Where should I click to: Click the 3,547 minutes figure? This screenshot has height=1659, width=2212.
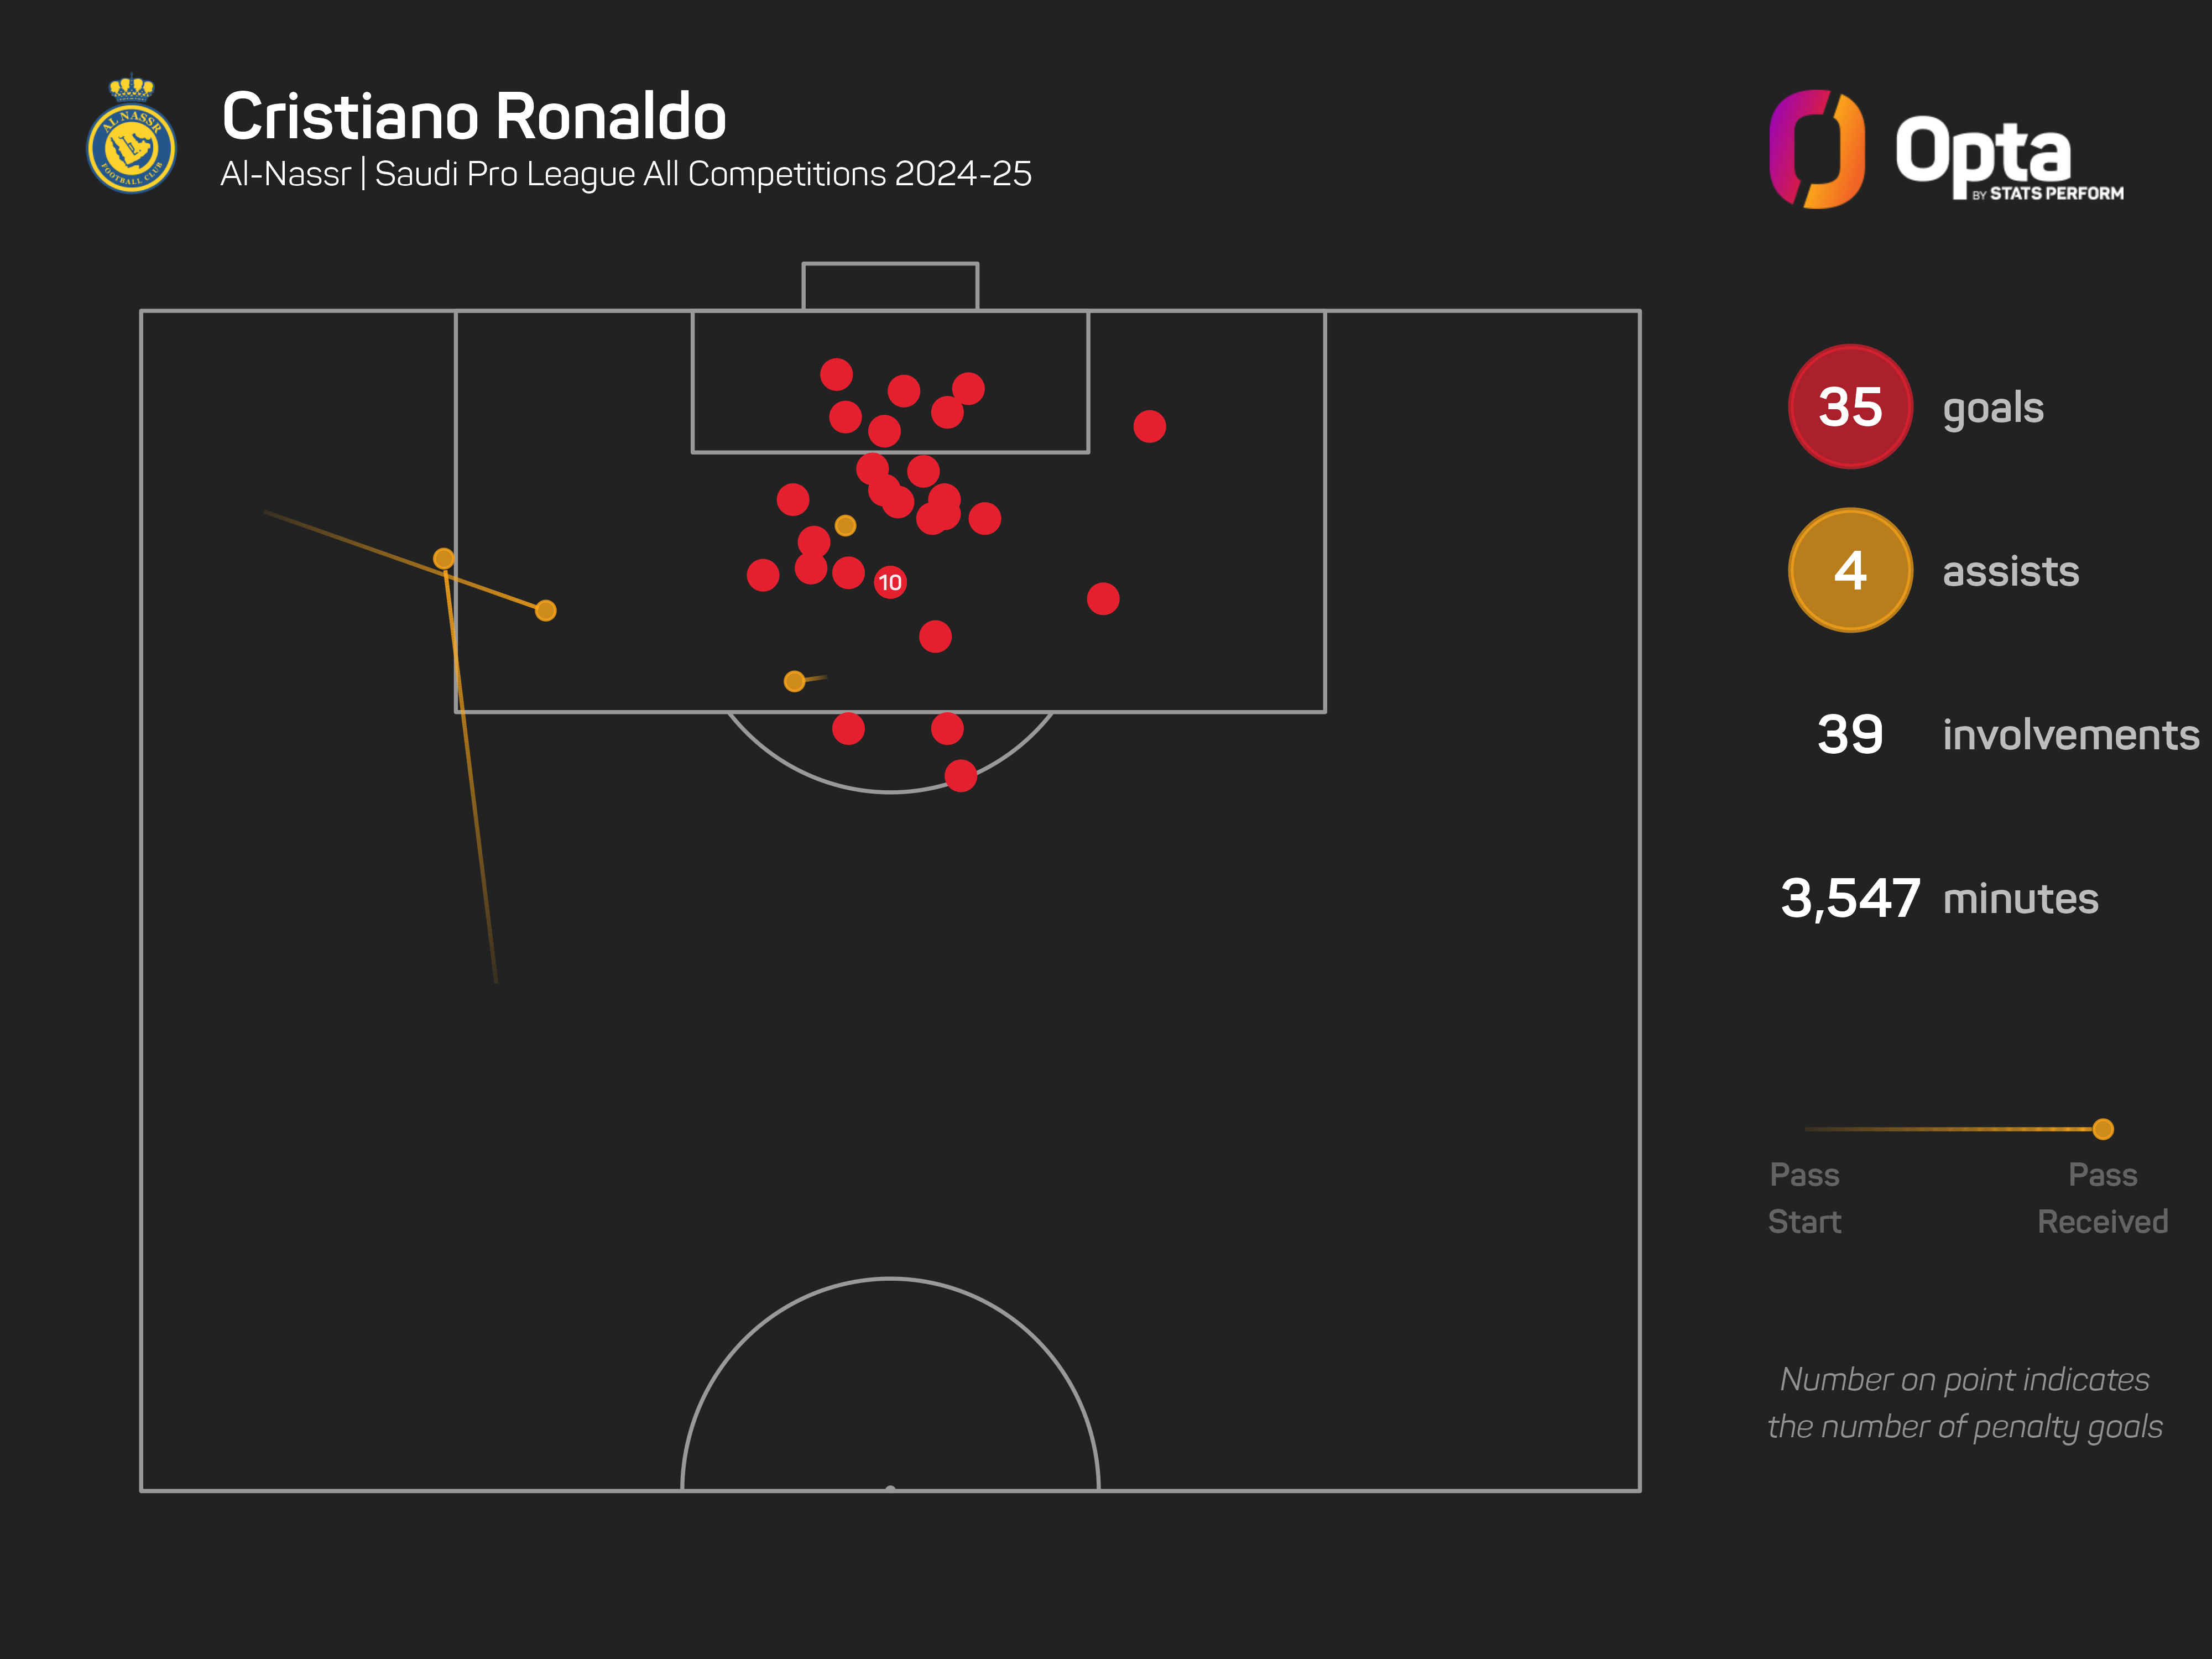[x=1849, y=898]
